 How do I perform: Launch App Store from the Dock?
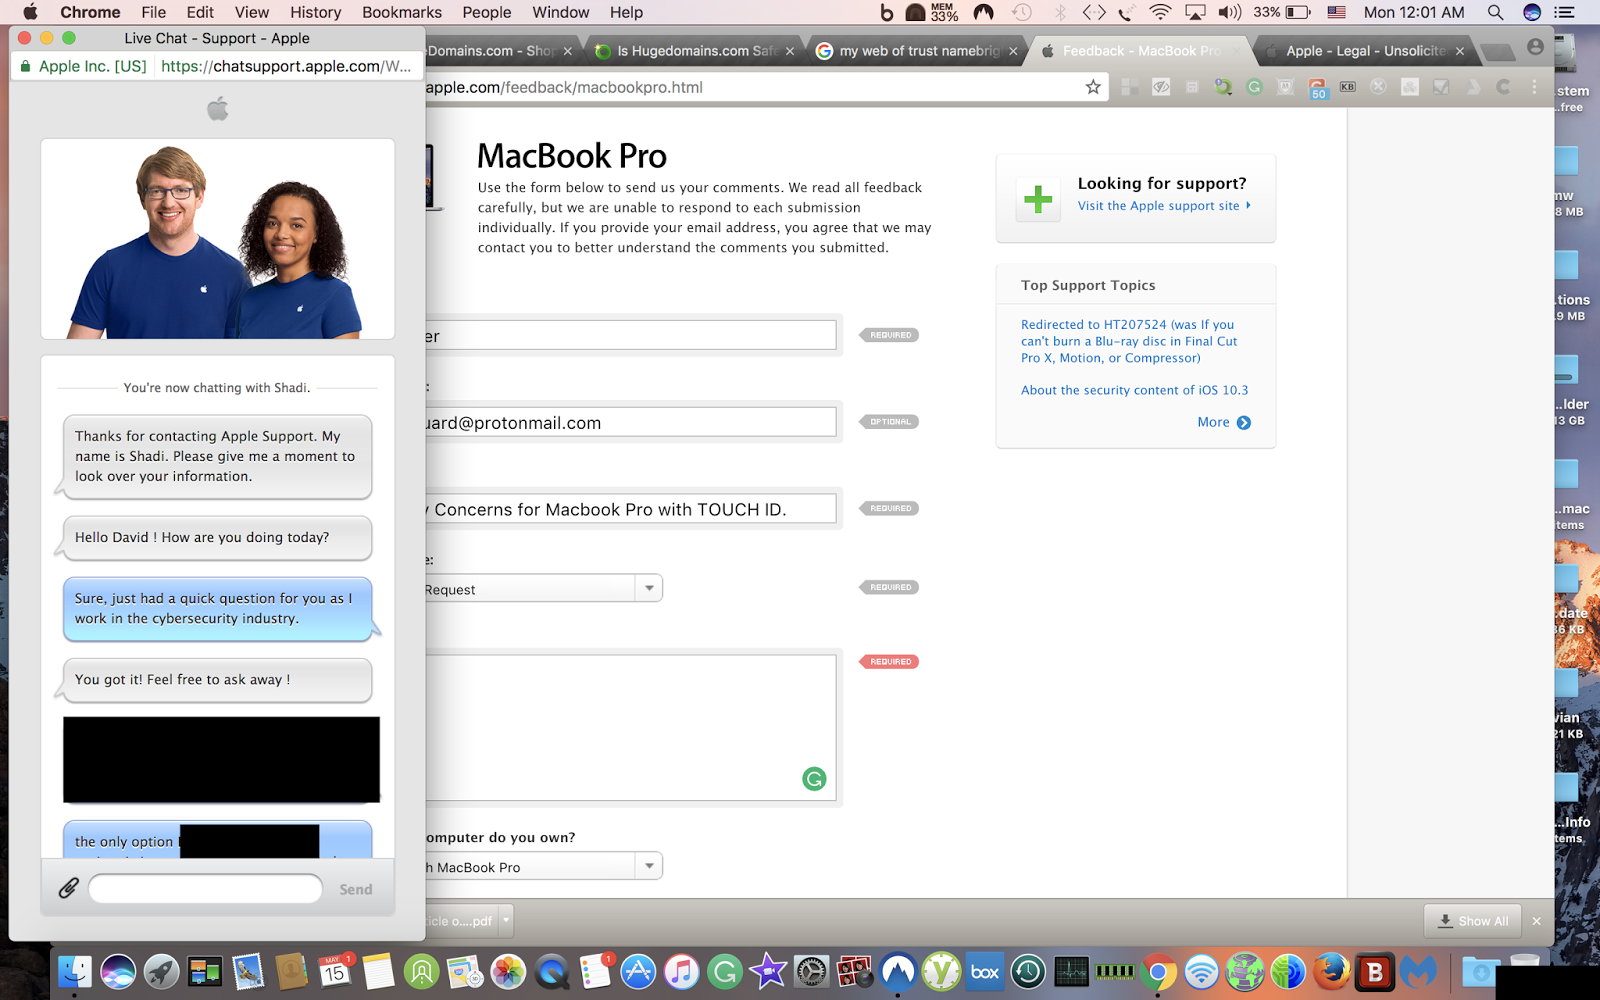tap(638, 971)
